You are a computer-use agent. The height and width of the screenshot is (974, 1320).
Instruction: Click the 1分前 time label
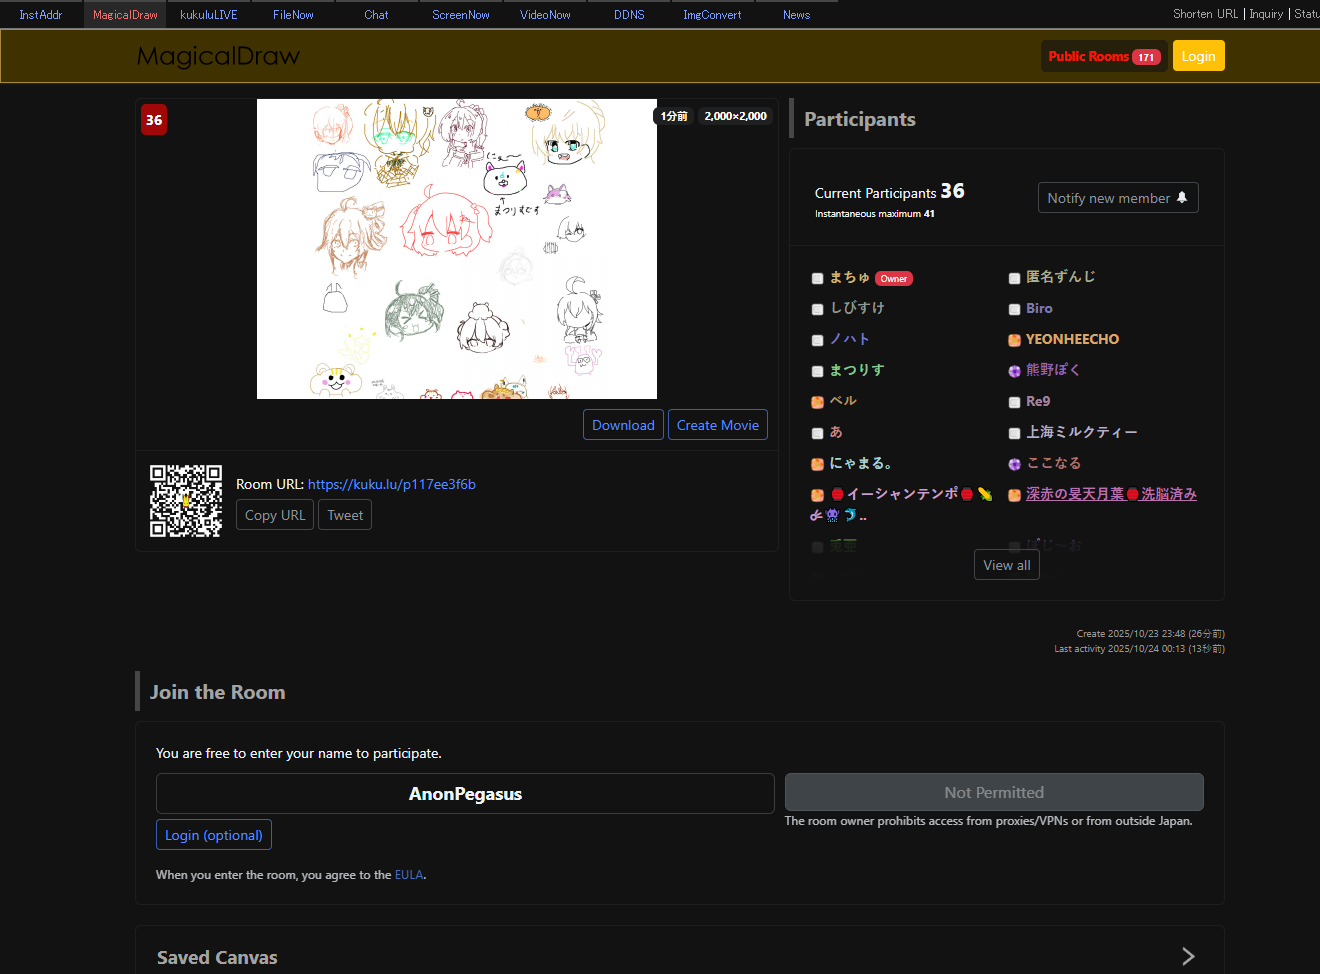(x=674, y=116)
